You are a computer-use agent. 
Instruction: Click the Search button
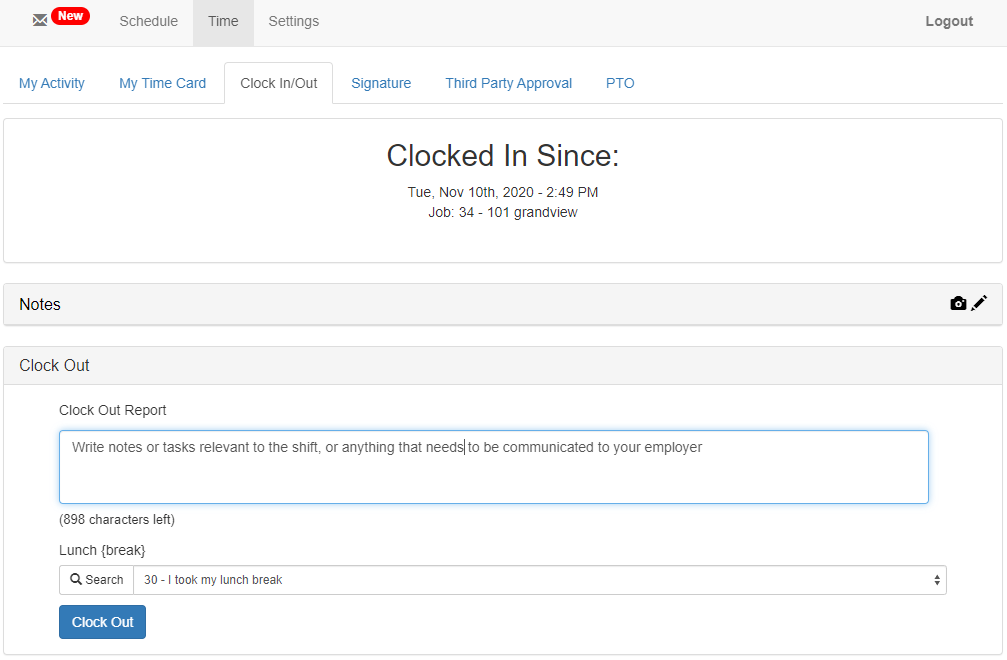tap(96, 580)
